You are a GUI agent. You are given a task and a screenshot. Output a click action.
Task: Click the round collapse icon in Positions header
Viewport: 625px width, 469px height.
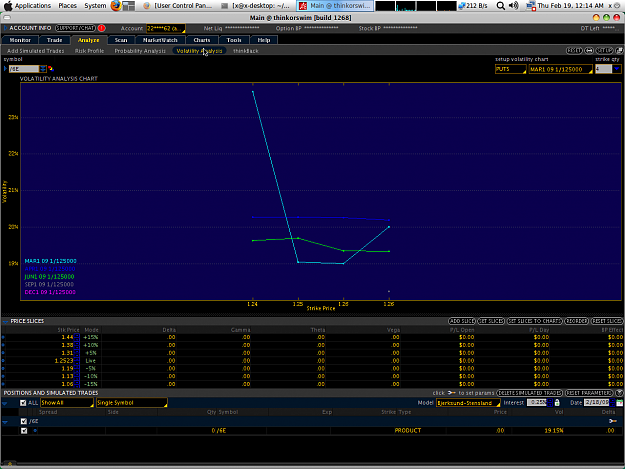tap(619, 393)
